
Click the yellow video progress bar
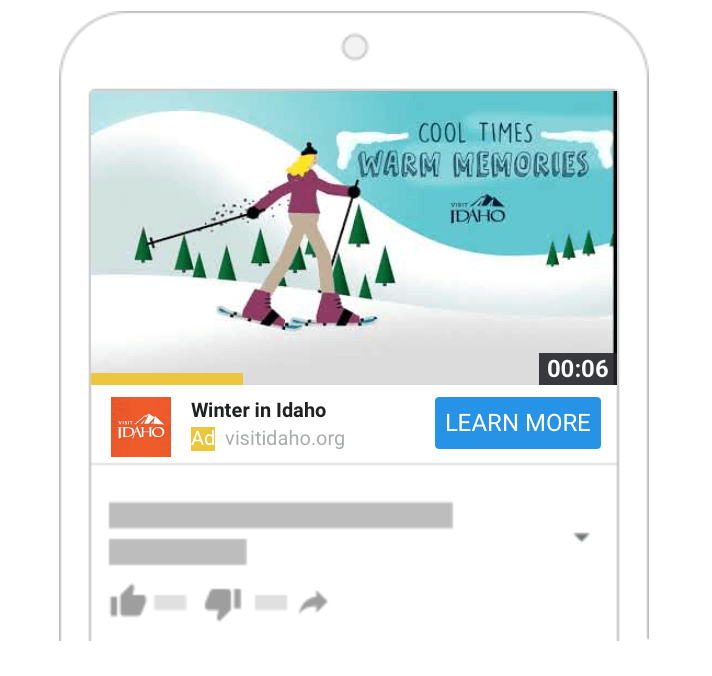point(167,379)
